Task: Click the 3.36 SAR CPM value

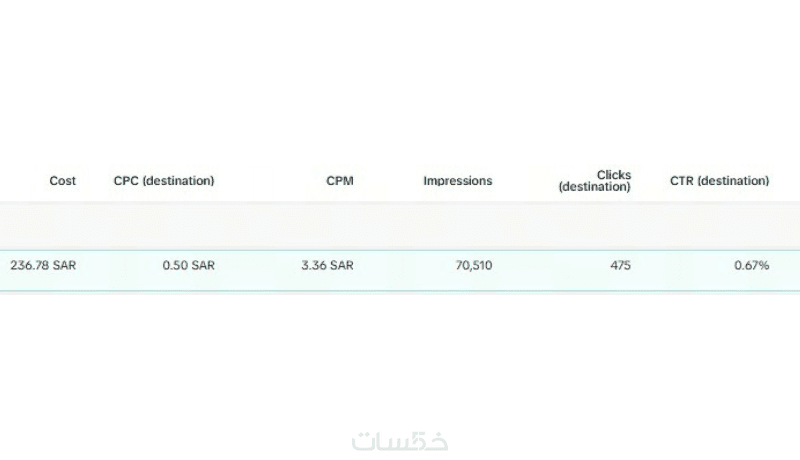Action: click(x=327, y=266)
